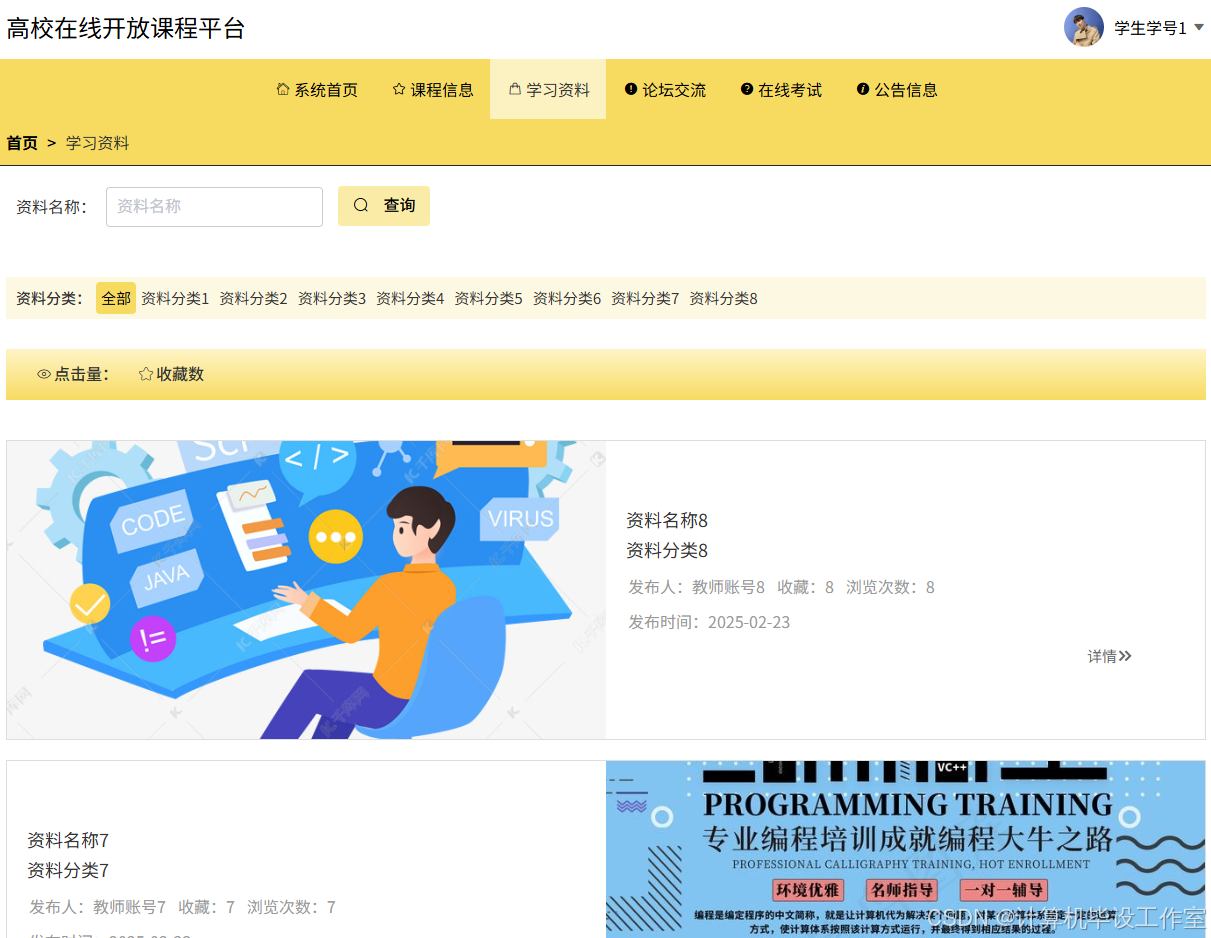The height and width of the screenshot is (938, 1211).
Task: Click the star icon next to 收藏数
Action: [x=146, y=374]
